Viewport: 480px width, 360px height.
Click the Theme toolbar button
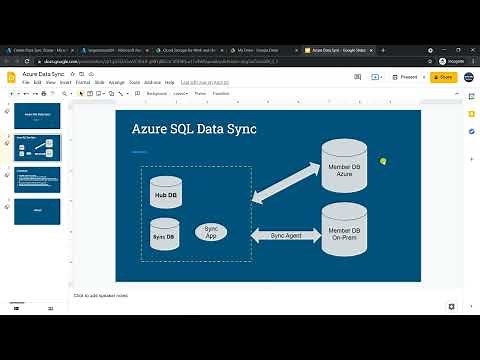[x=200, y=94]
